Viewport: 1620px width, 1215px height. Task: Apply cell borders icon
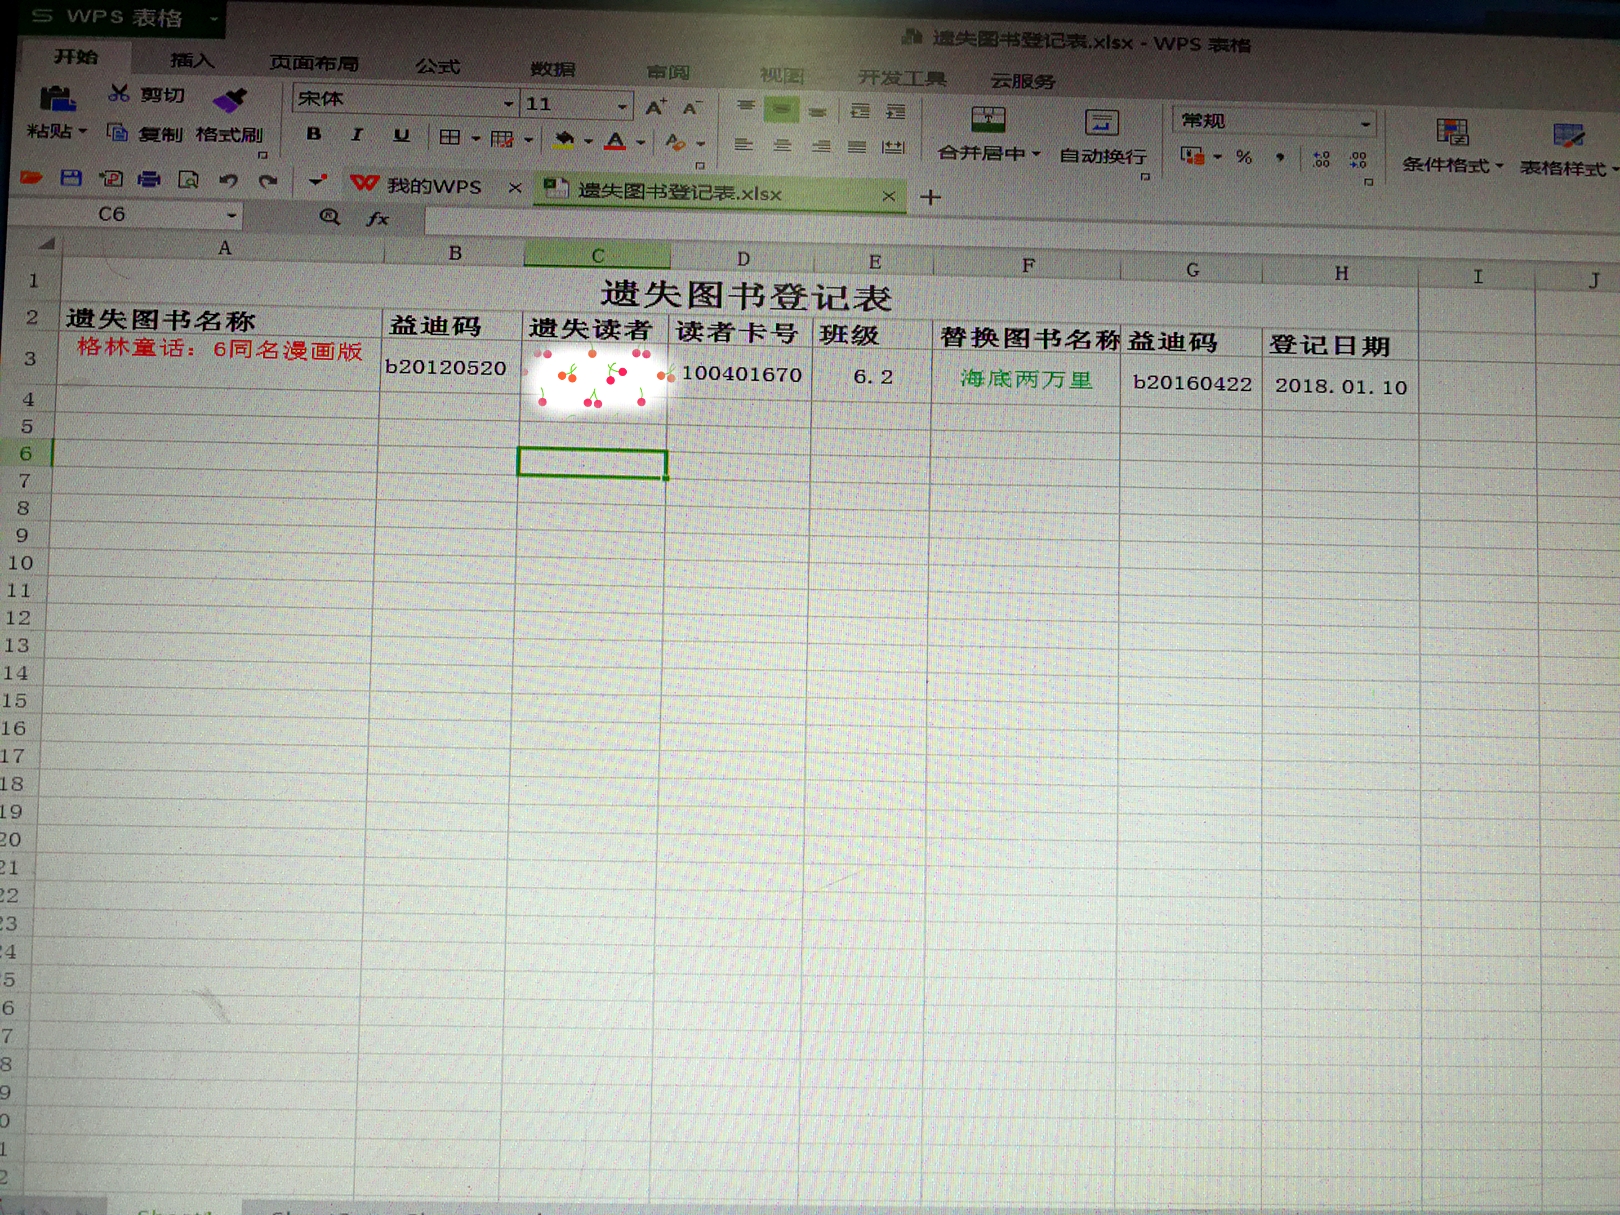449,137
